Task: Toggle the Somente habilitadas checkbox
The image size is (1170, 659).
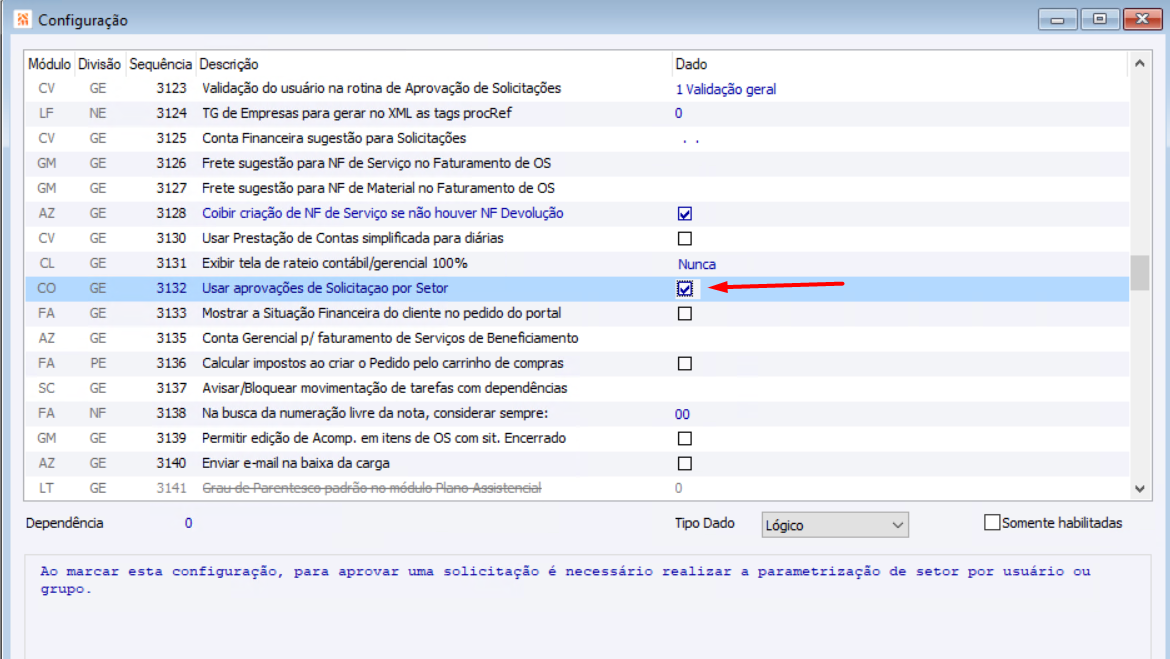Action: click(992, 522)
